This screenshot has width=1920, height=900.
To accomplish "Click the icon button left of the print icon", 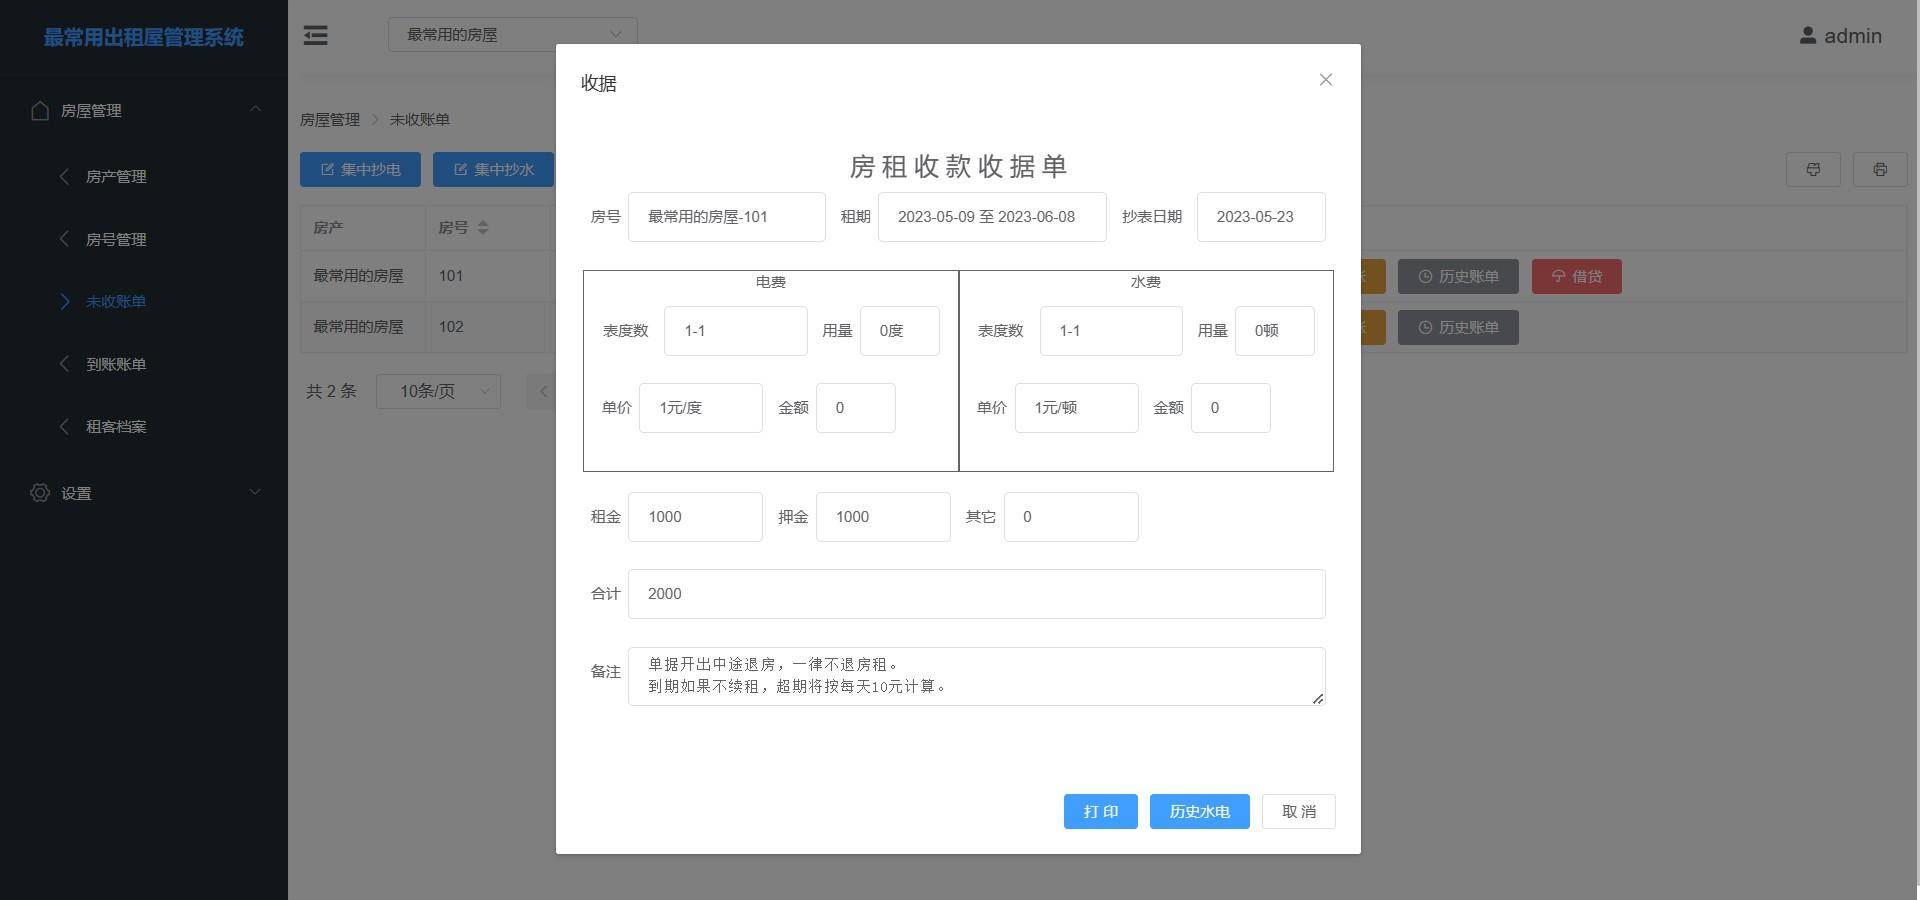I will [x=1813, y=170].
